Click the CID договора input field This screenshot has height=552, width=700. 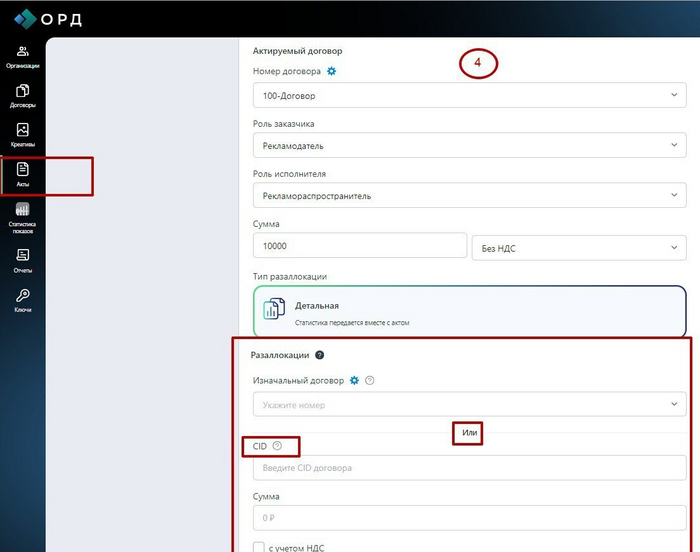[x=470, y=468]
